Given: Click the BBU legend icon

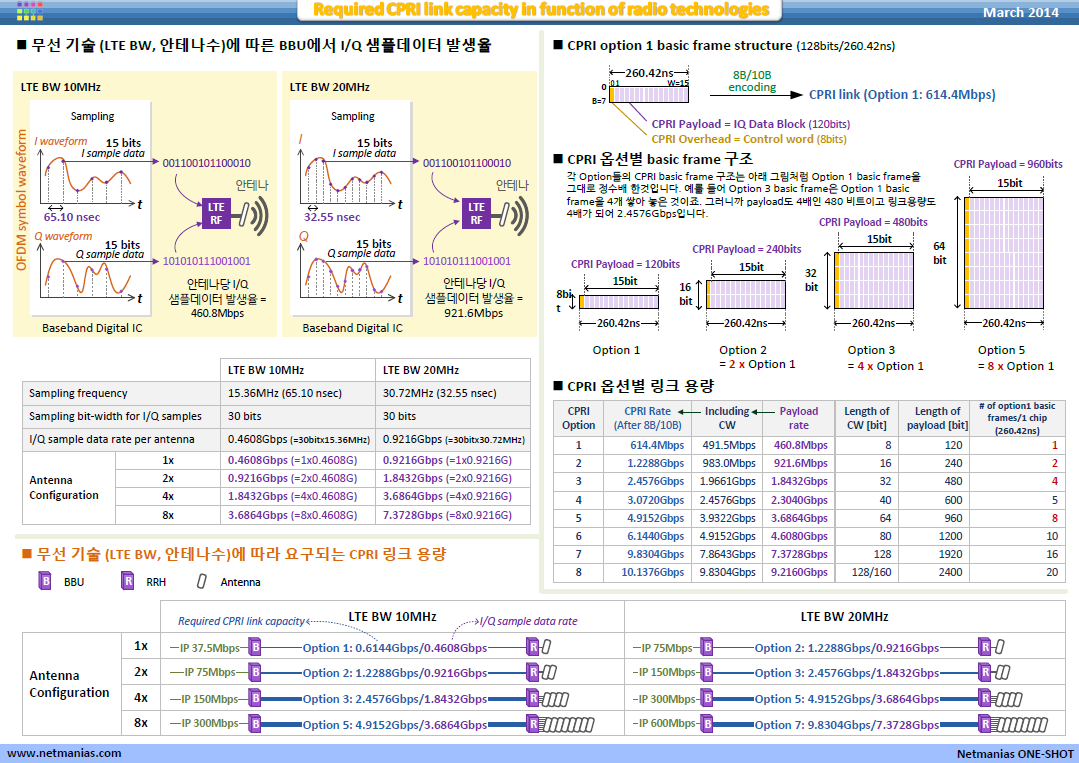Looking at the screenshot, I should (x=45, y=581).
